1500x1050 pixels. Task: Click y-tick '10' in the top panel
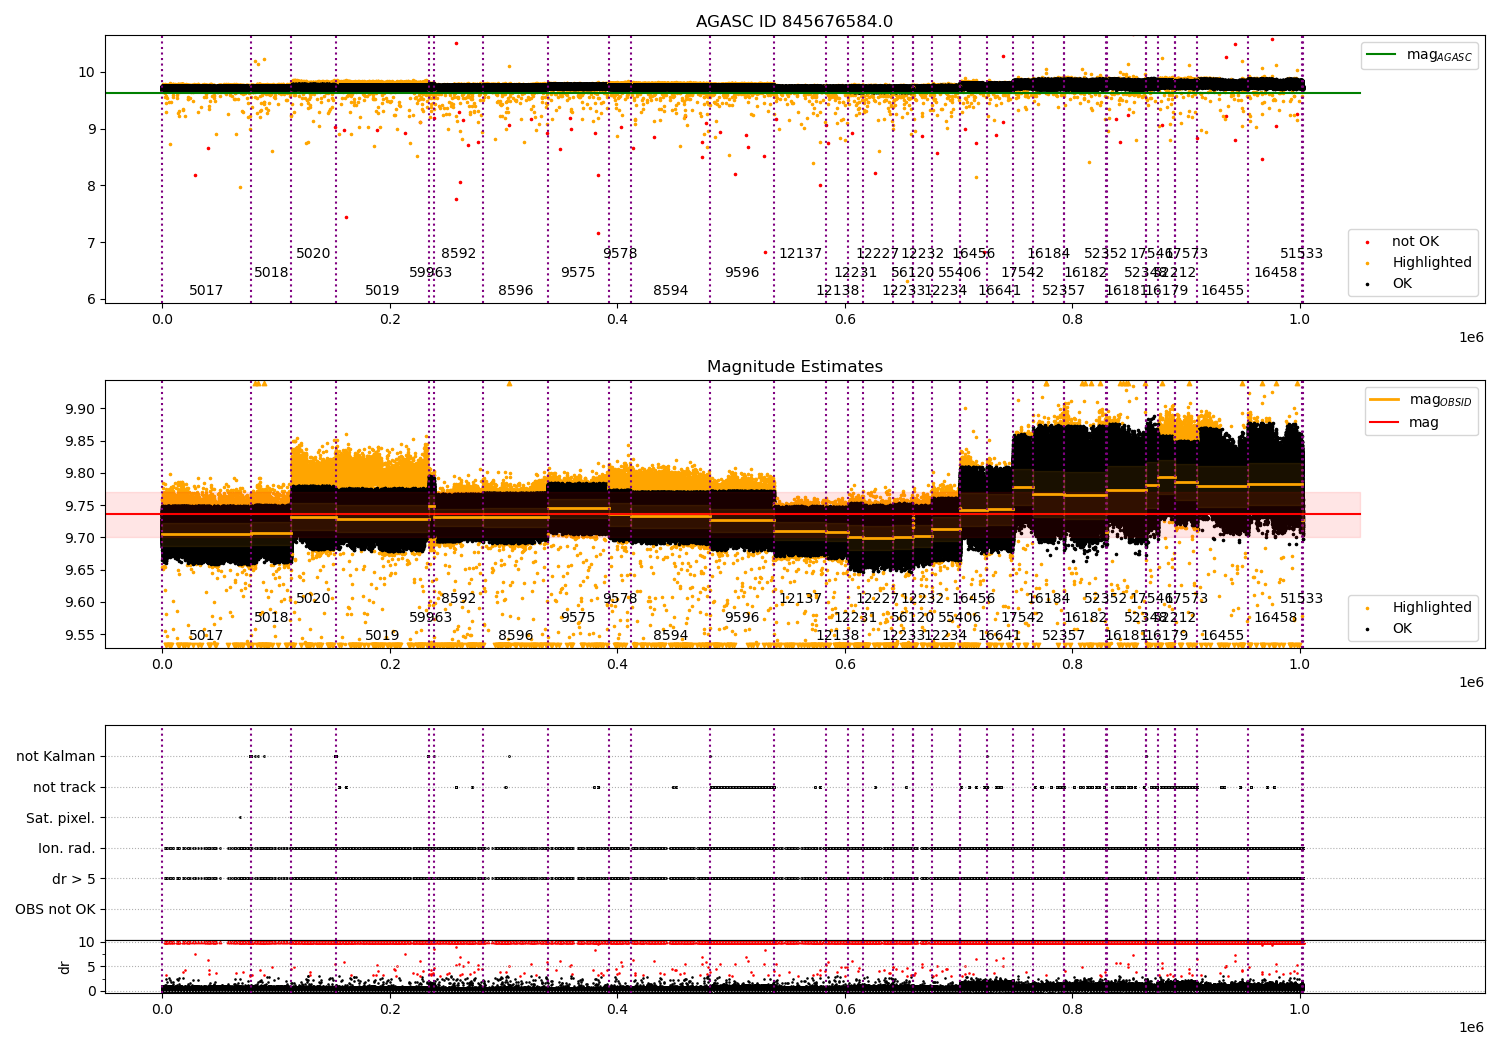(87, 72)
